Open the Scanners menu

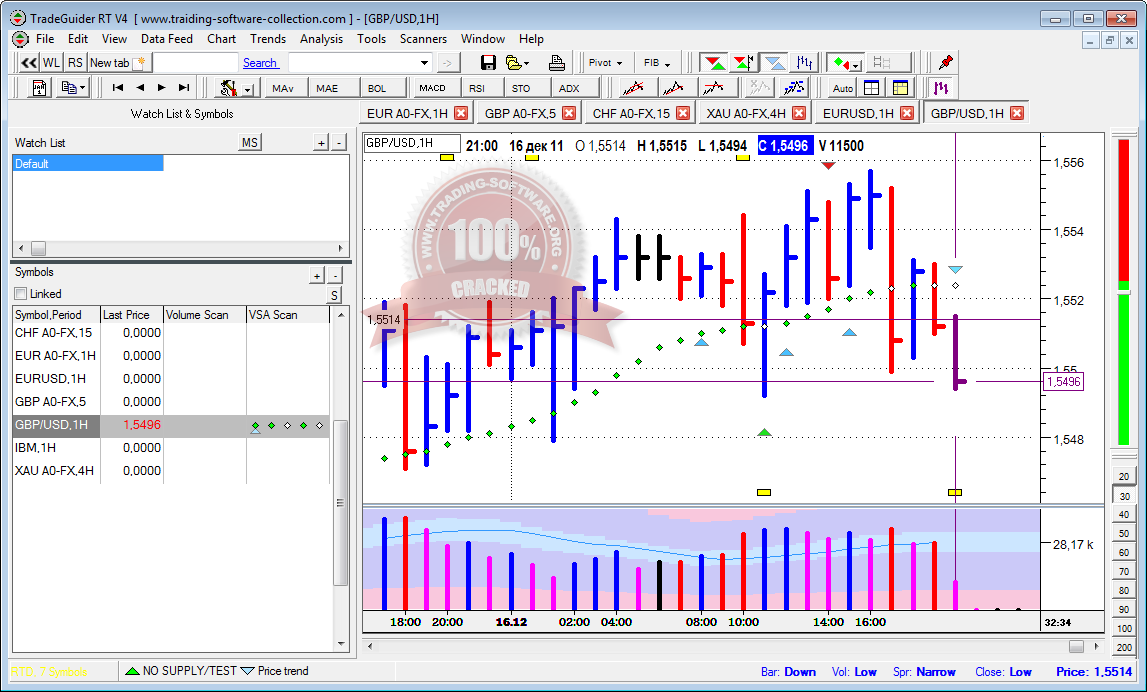pos(423,39)
